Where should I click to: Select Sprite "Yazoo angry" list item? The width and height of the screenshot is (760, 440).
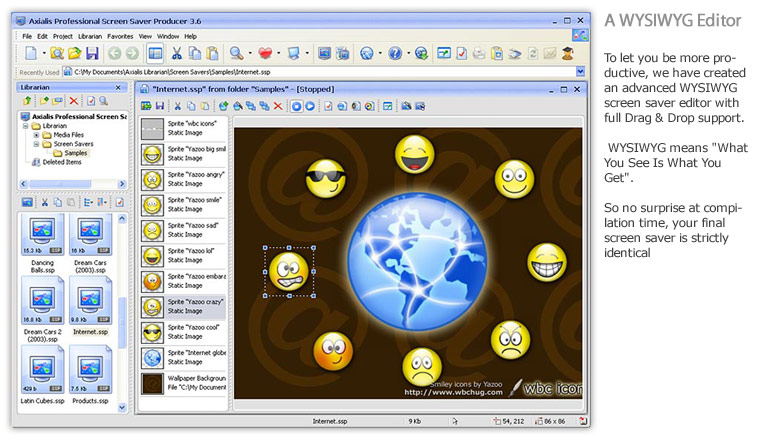pos(183,179)
